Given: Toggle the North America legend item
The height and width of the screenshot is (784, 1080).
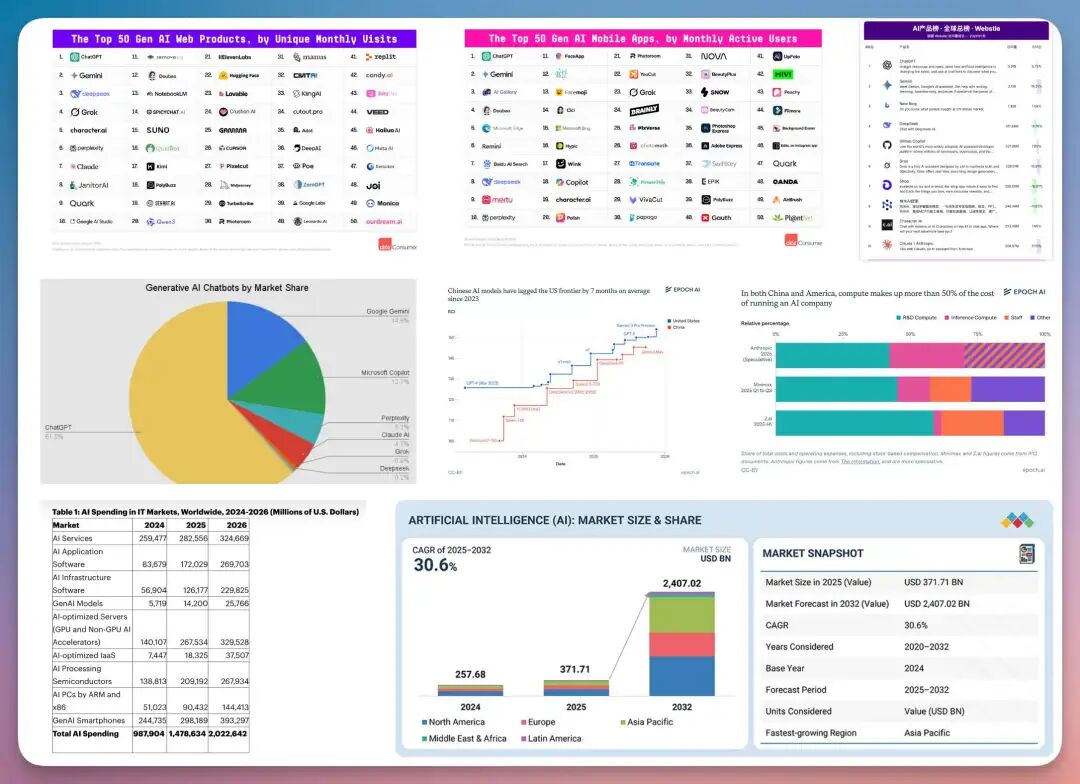Looking at the screenshot, I should tap(454, 721).
